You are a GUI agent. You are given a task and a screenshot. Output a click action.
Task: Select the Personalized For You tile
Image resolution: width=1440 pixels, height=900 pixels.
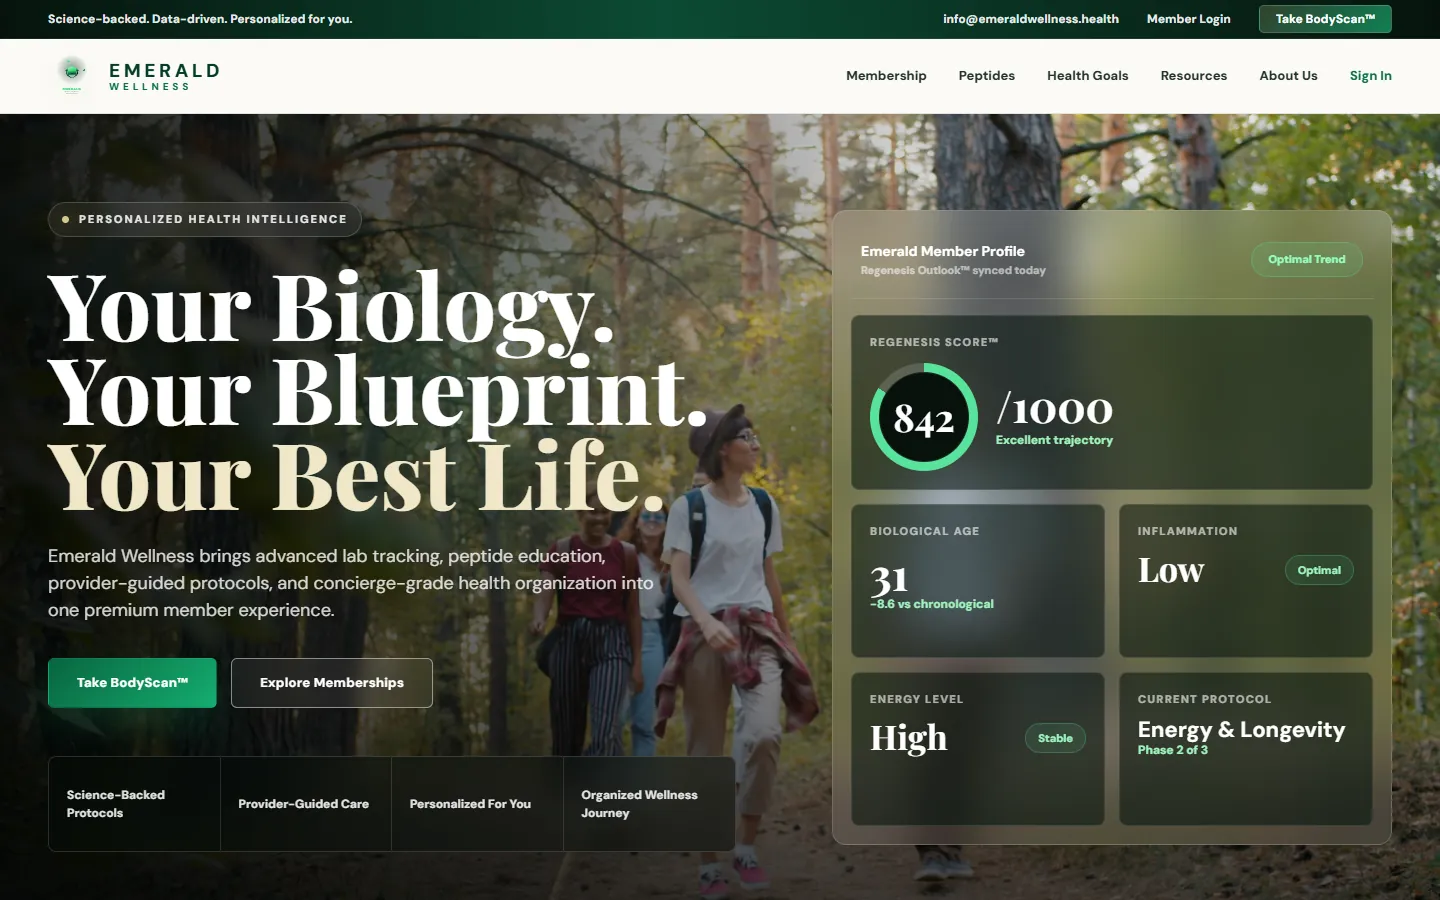[x=477, y=804]
